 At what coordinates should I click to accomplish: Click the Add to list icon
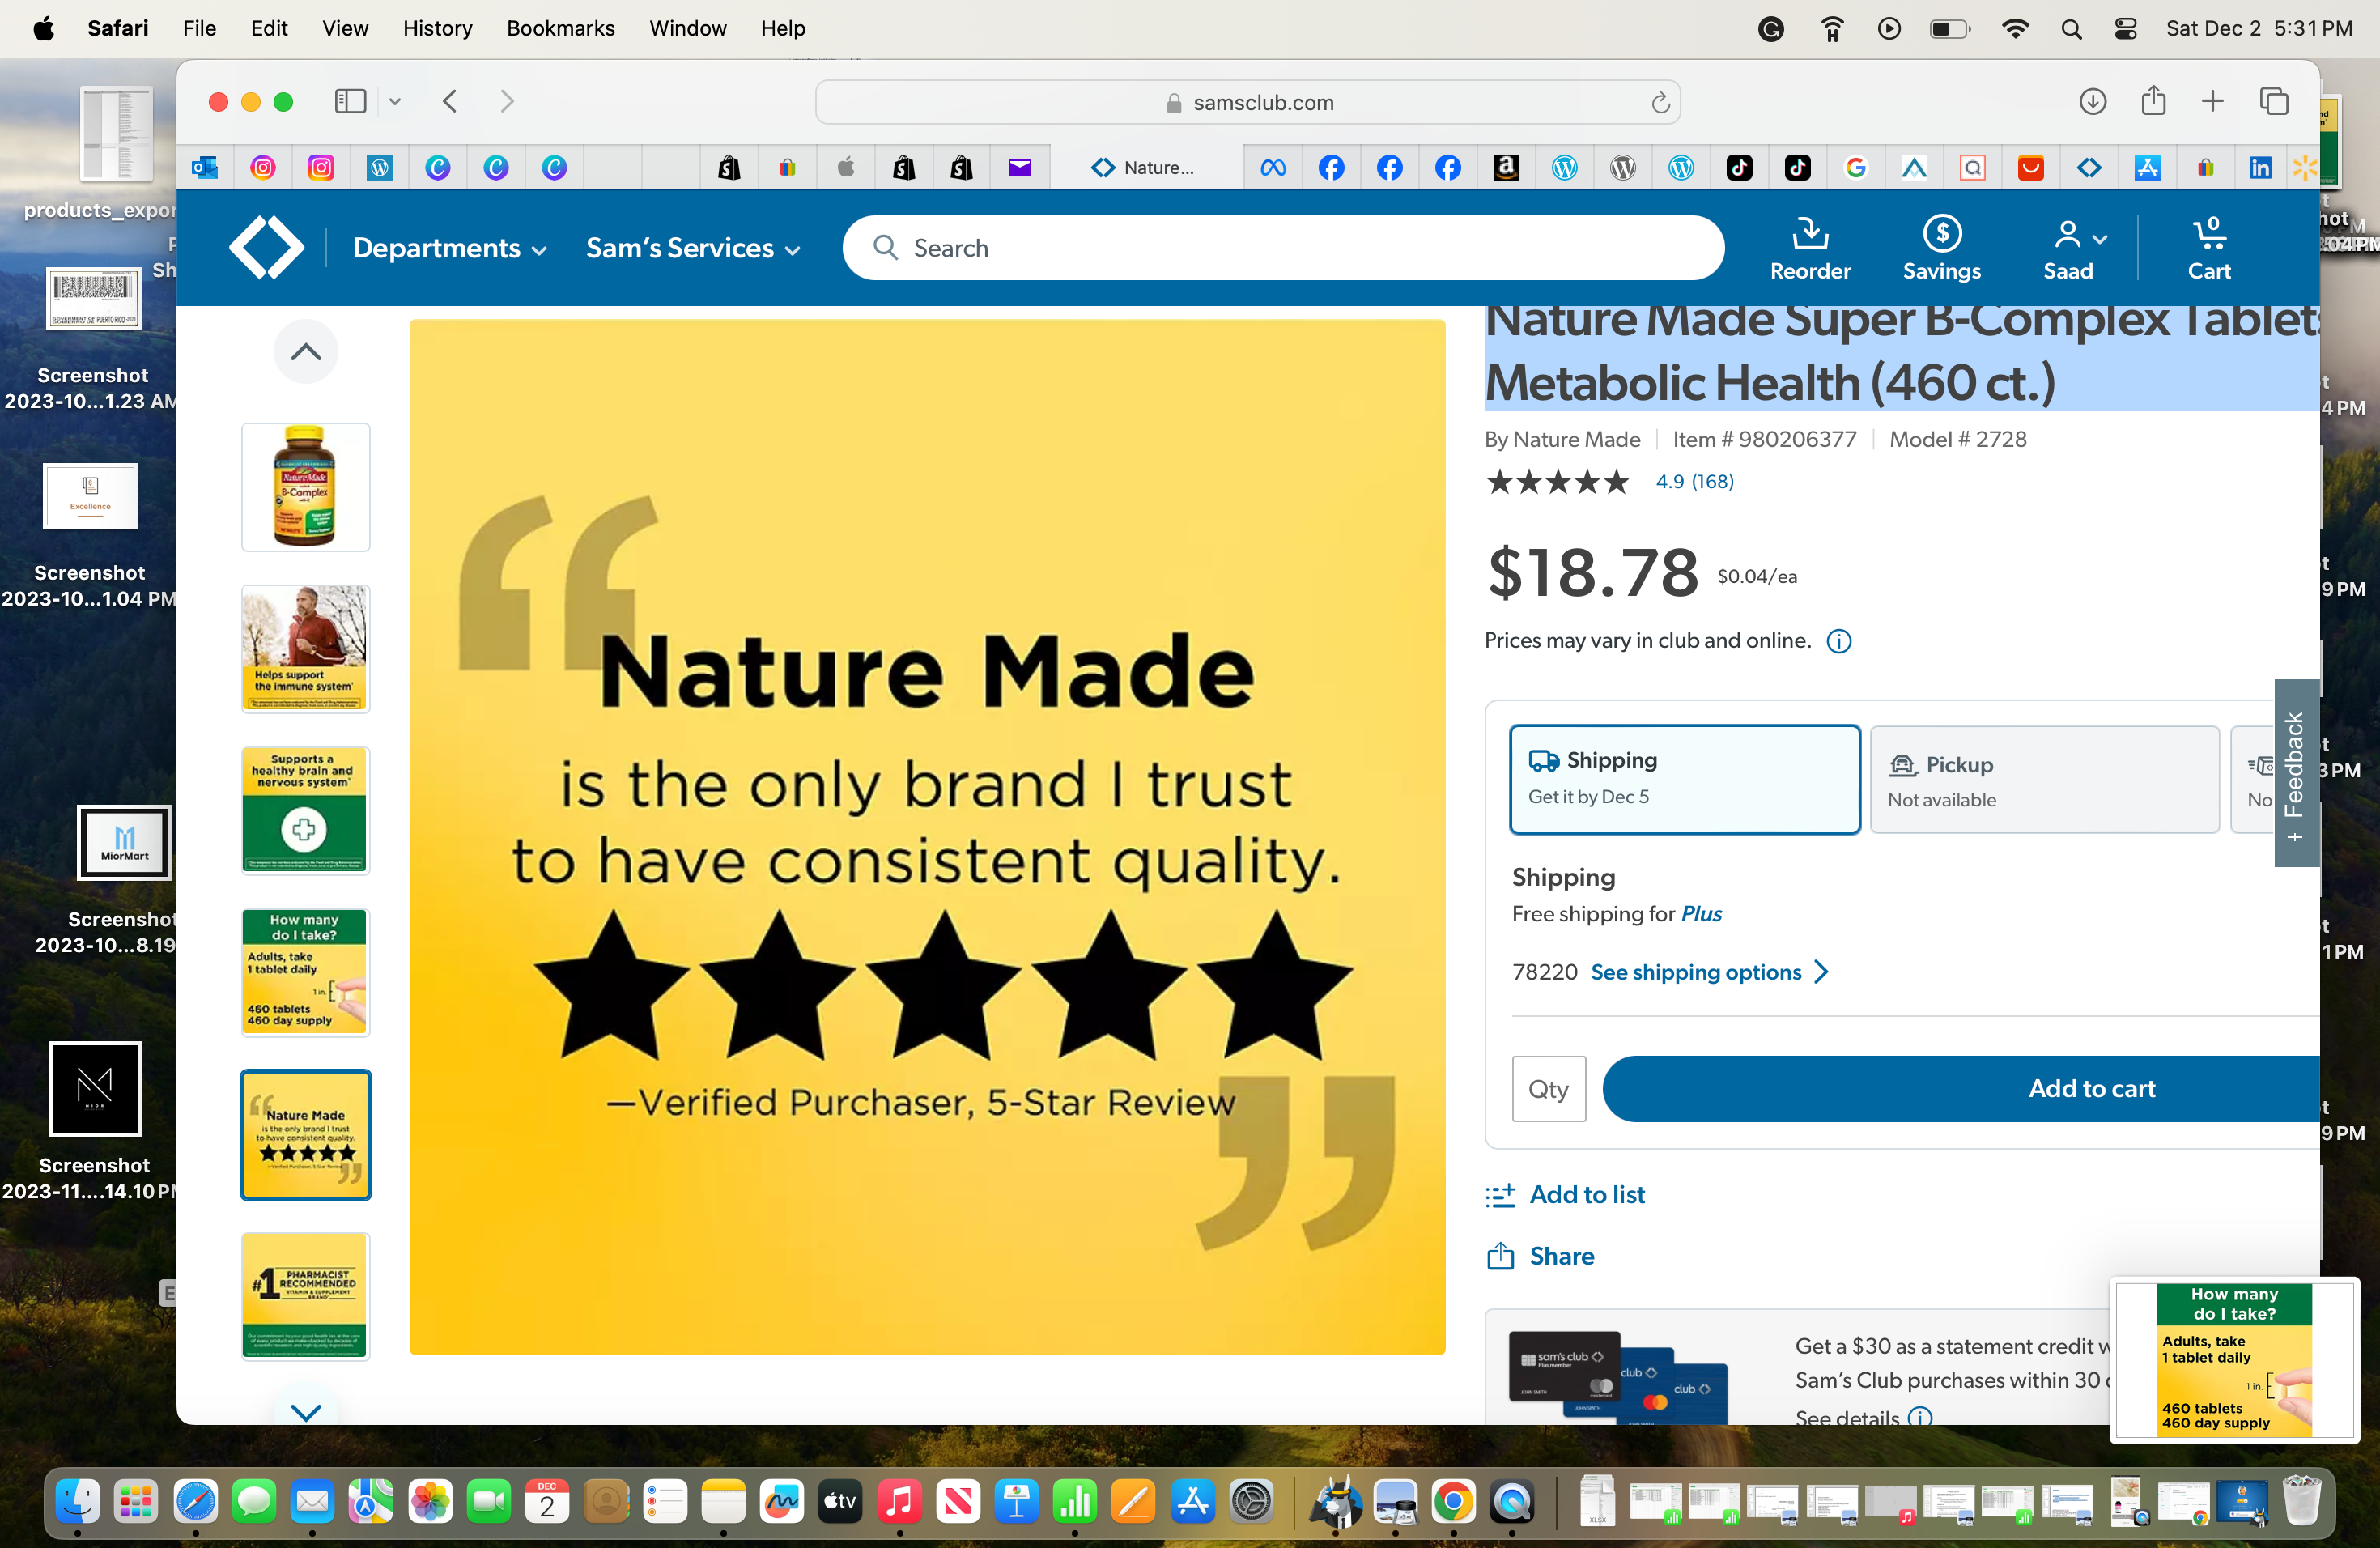coord(1500,1195)
